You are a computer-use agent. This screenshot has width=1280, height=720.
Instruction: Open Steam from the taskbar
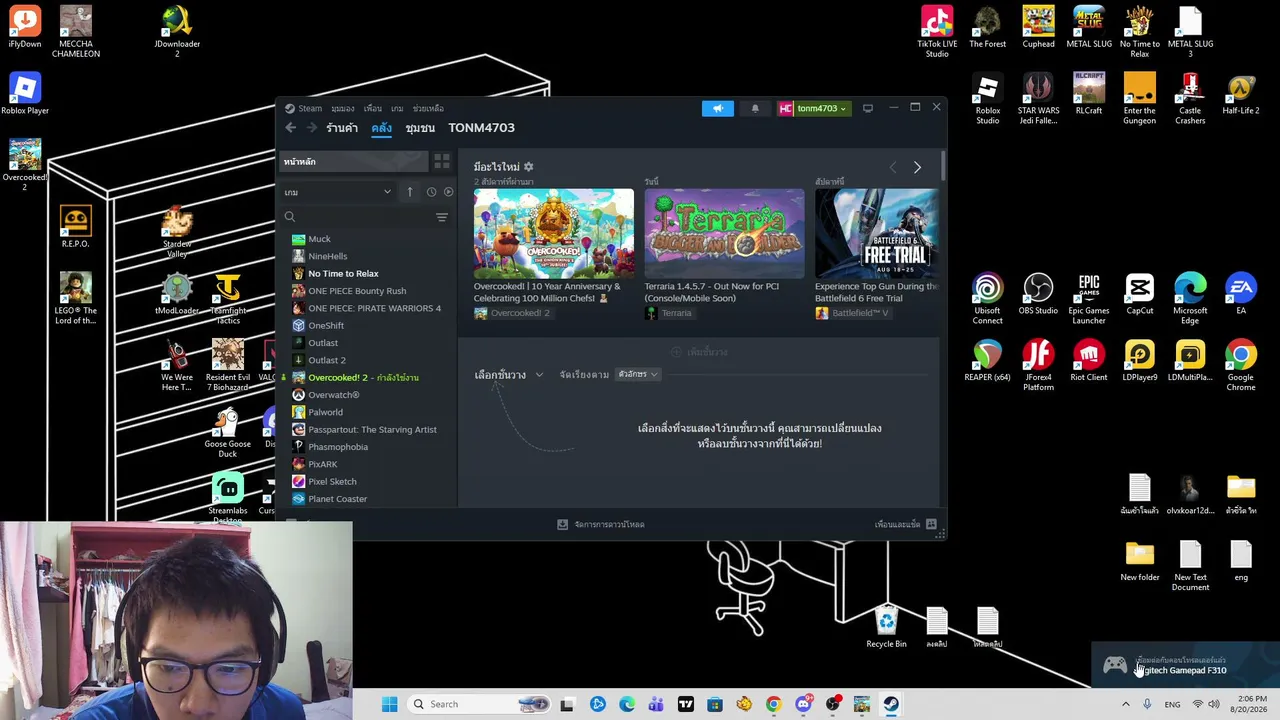point(891,704)
